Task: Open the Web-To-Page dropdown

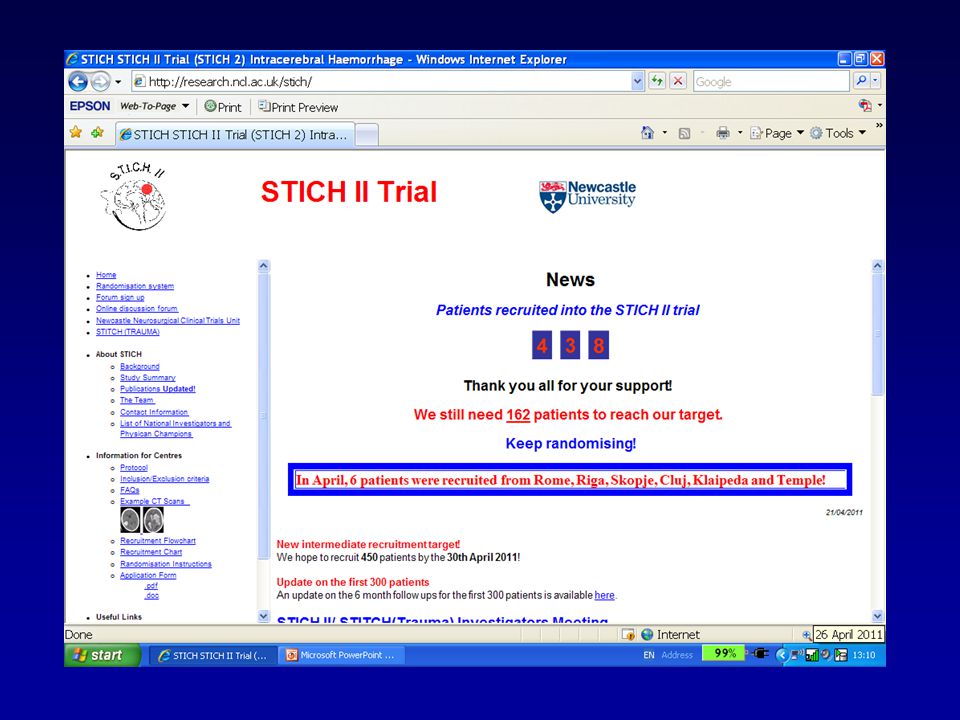Action: pos(154,106)
